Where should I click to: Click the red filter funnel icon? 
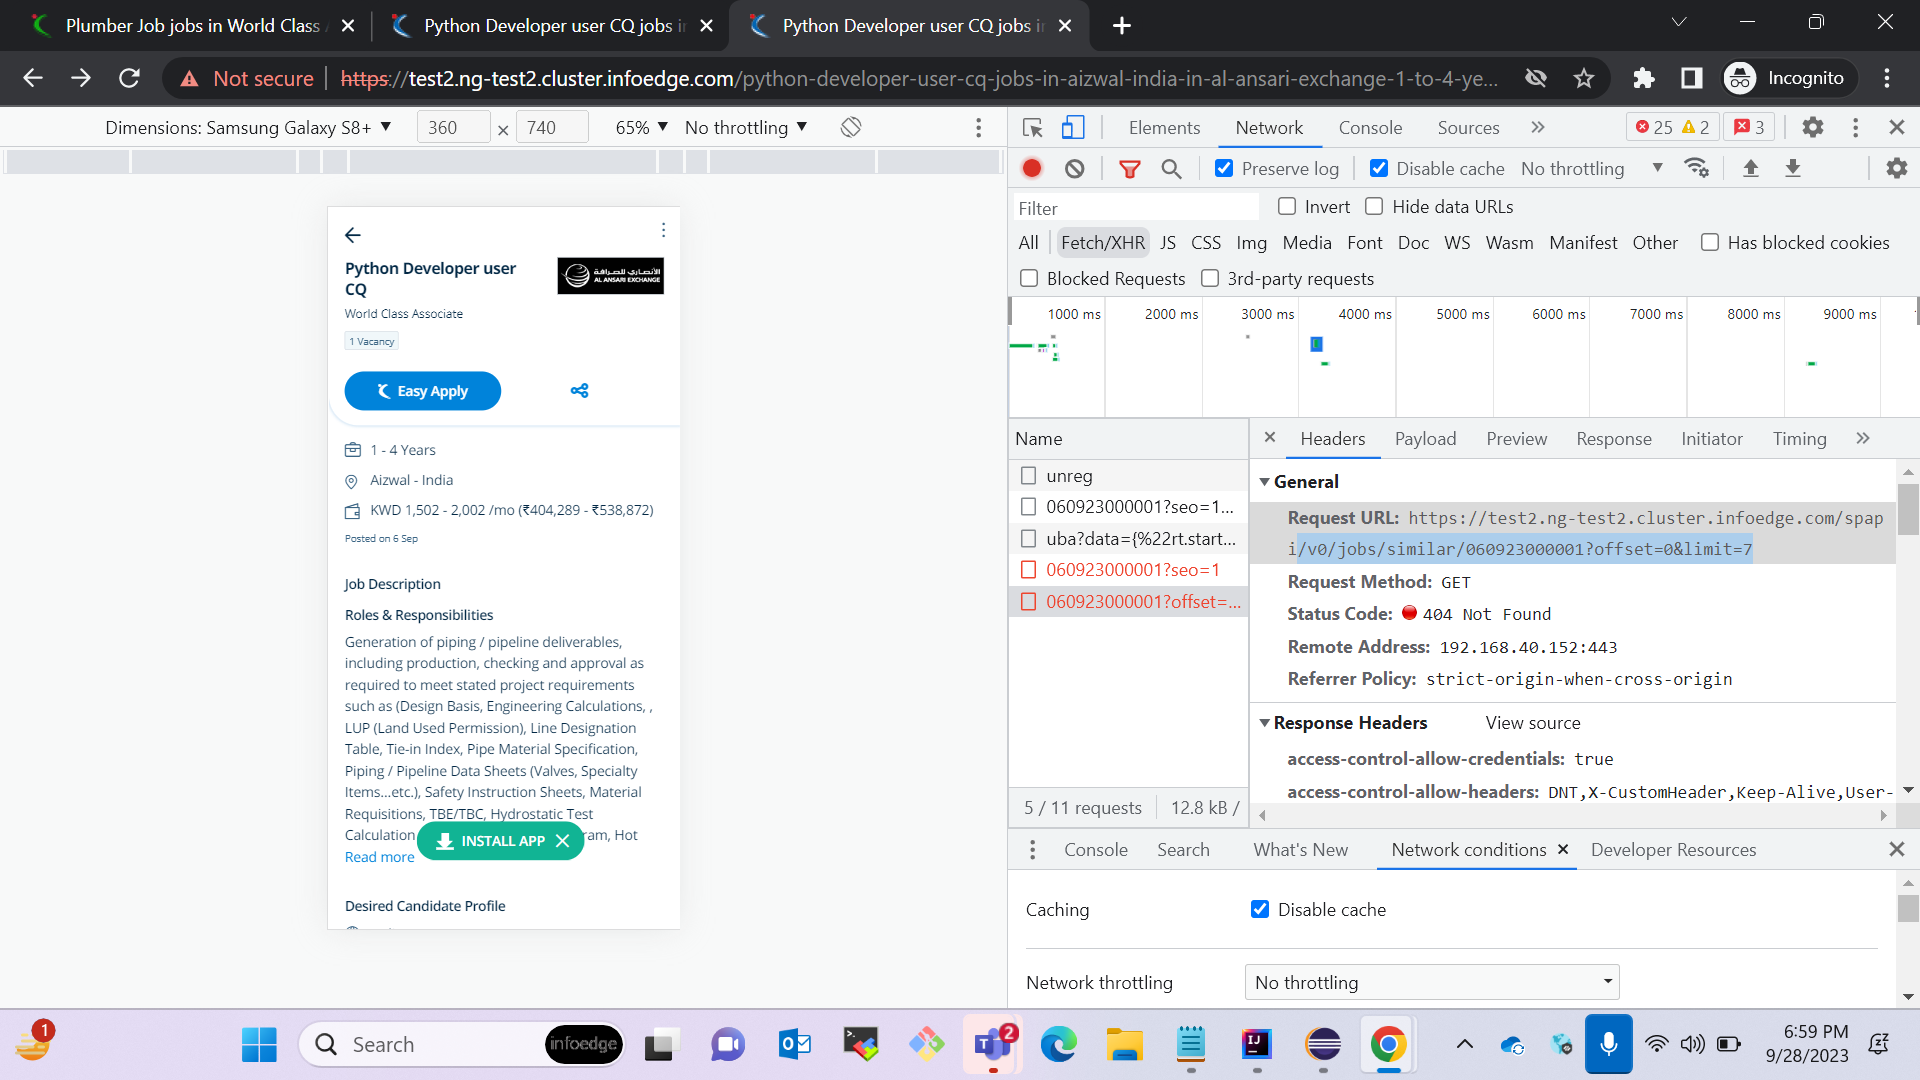coord(1130,169)
